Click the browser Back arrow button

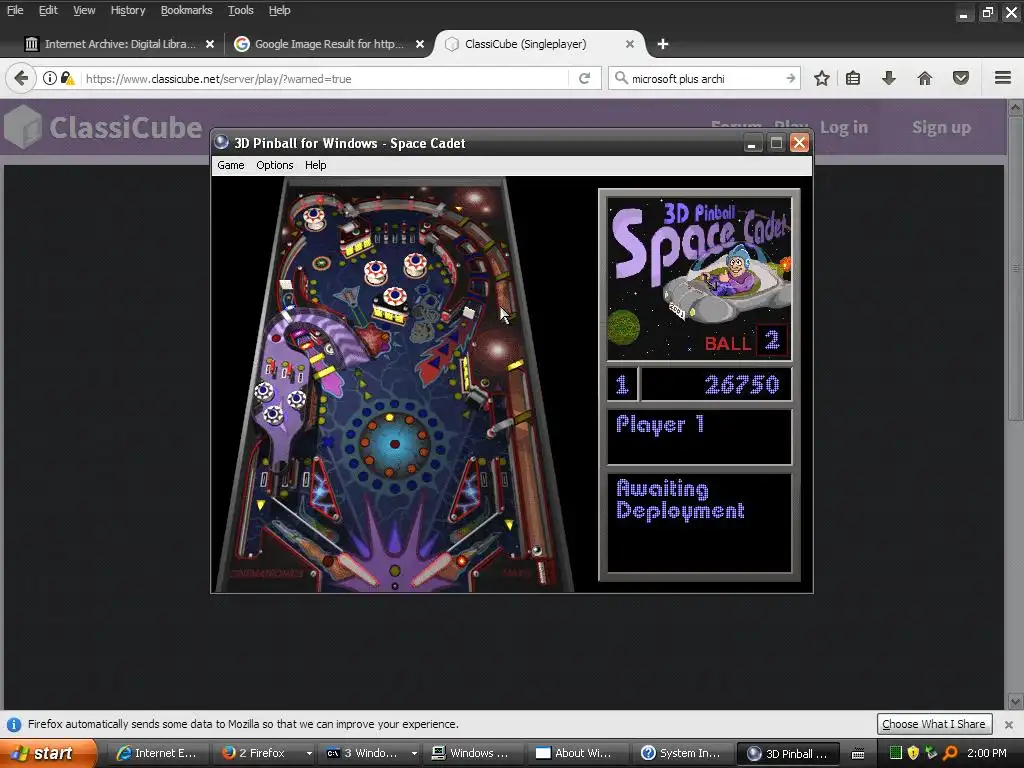pyautogui.click(x=21, y=78)
